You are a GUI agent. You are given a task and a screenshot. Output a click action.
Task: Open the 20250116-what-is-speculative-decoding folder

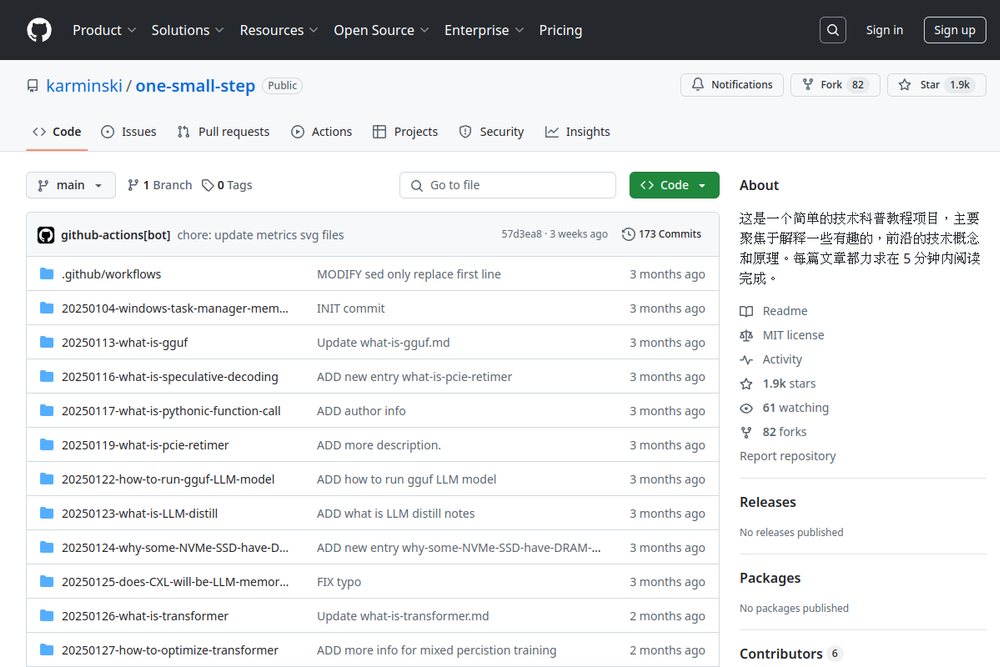point(170,376)
